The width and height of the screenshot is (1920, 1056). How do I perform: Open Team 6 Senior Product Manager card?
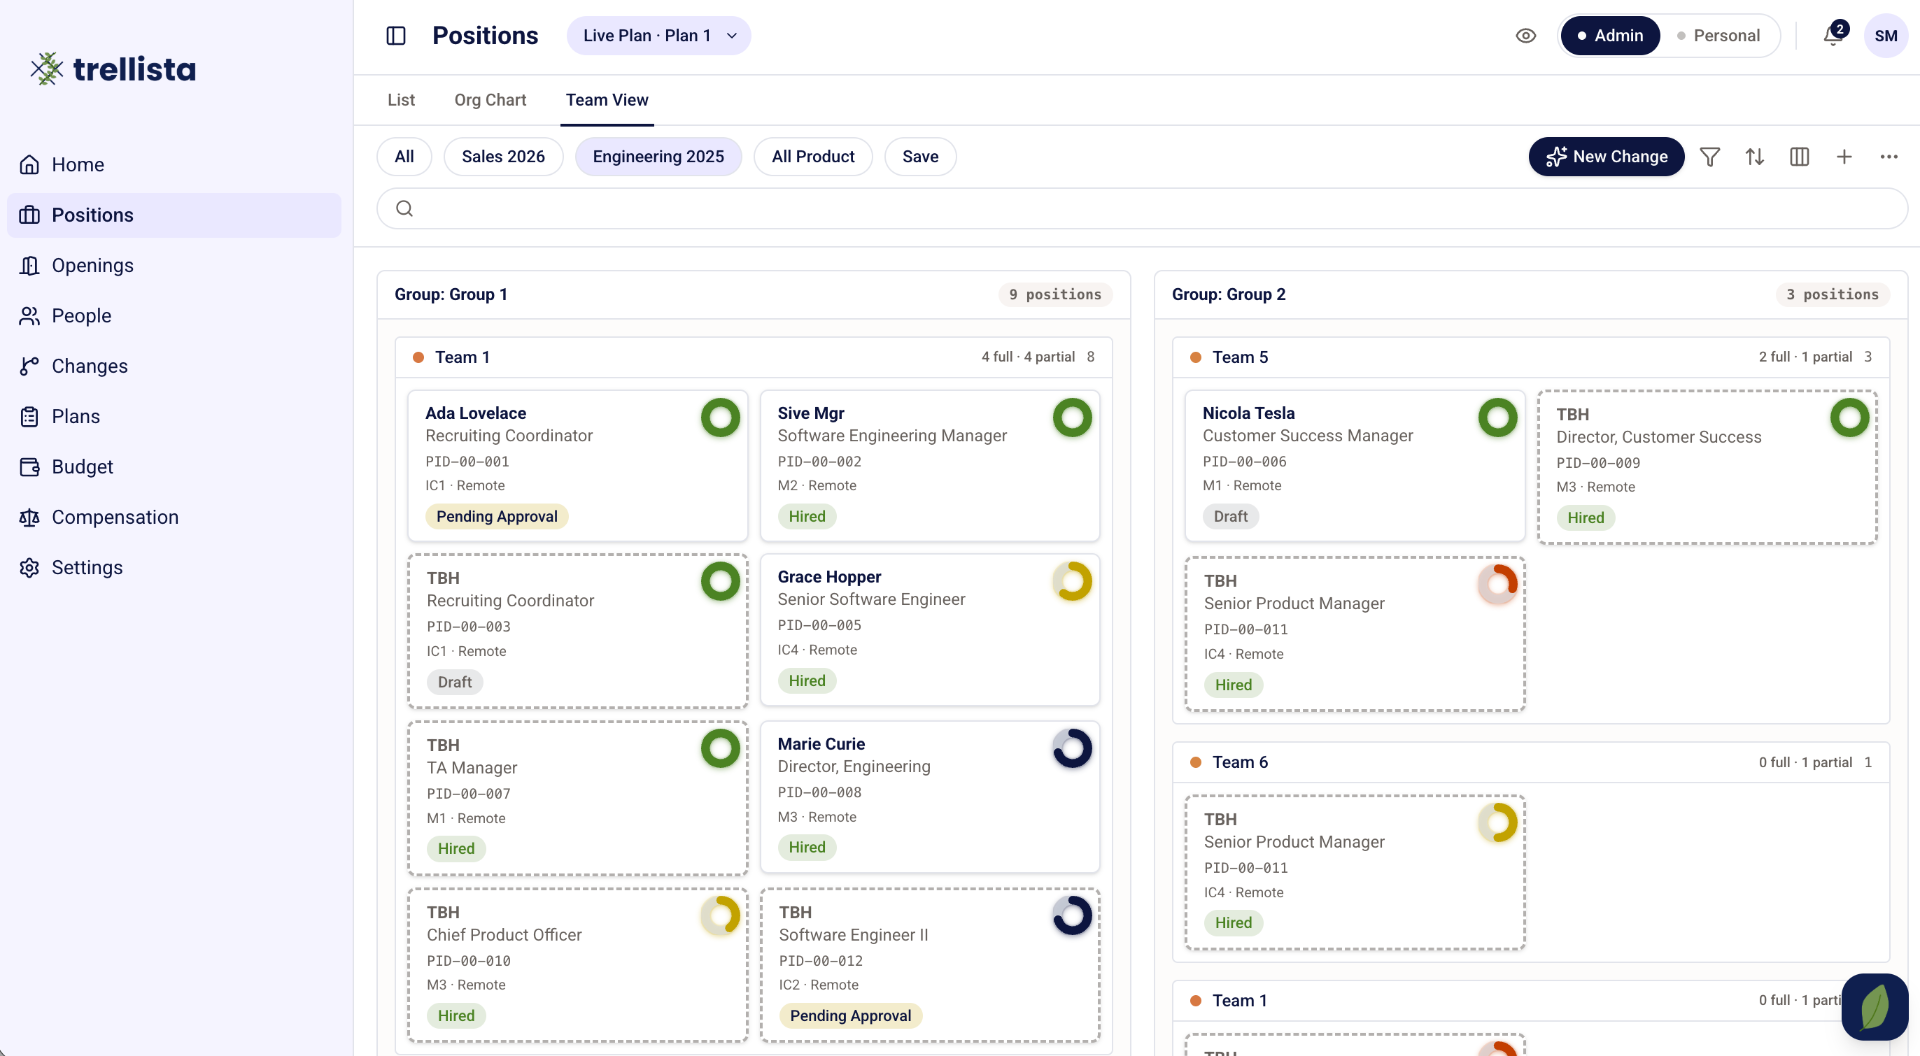click(x=1355, y=872)
